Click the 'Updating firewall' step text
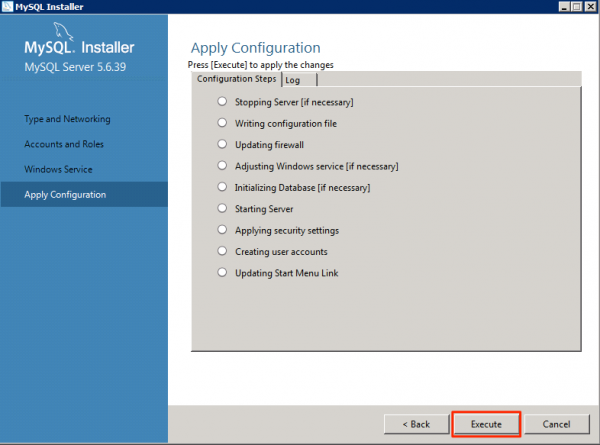This screenshot has width=600, height=445. (x=269, y=145)
